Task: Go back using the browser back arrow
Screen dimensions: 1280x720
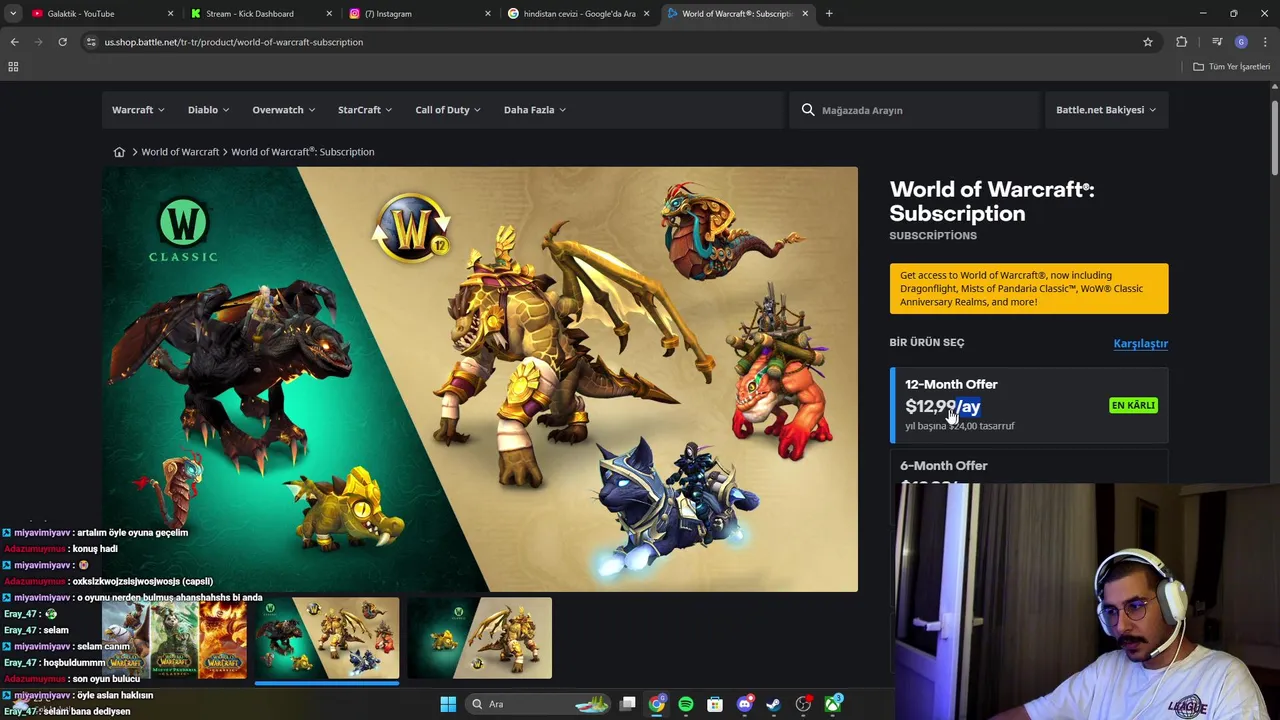Action: point(14,42)
